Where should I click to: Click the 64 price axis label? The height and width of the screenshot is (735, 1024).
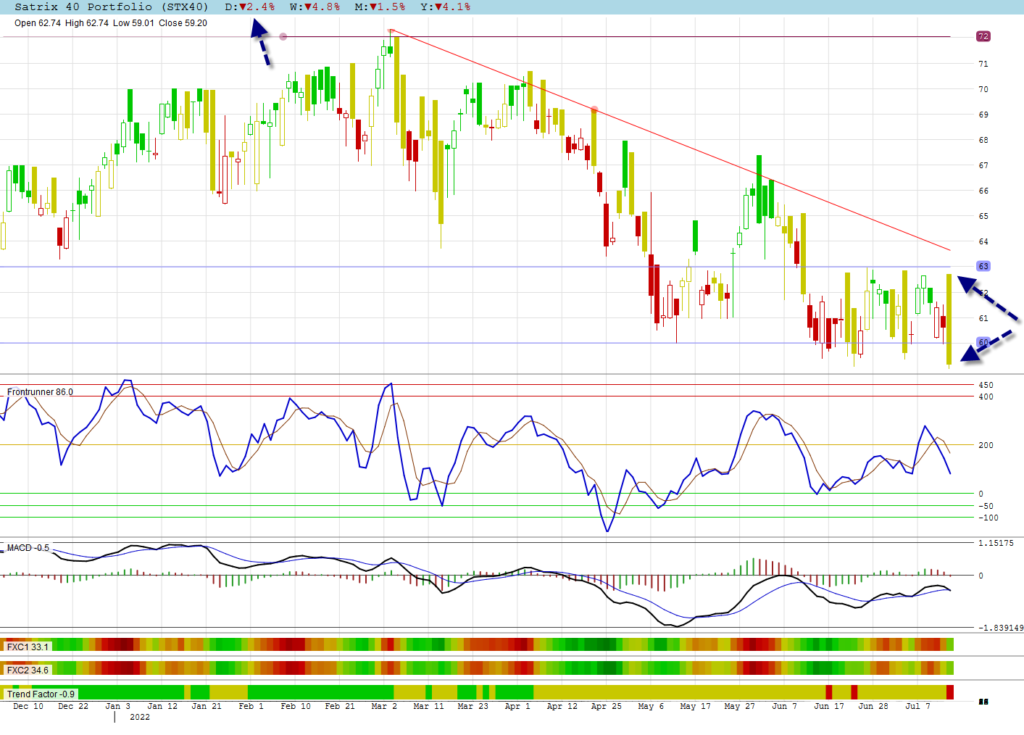tap(983, 242)
